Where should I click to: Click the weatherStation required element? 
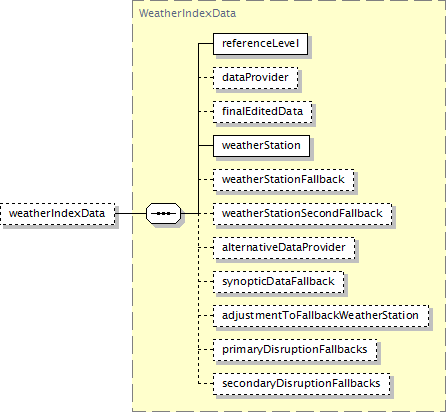(261, 146)
